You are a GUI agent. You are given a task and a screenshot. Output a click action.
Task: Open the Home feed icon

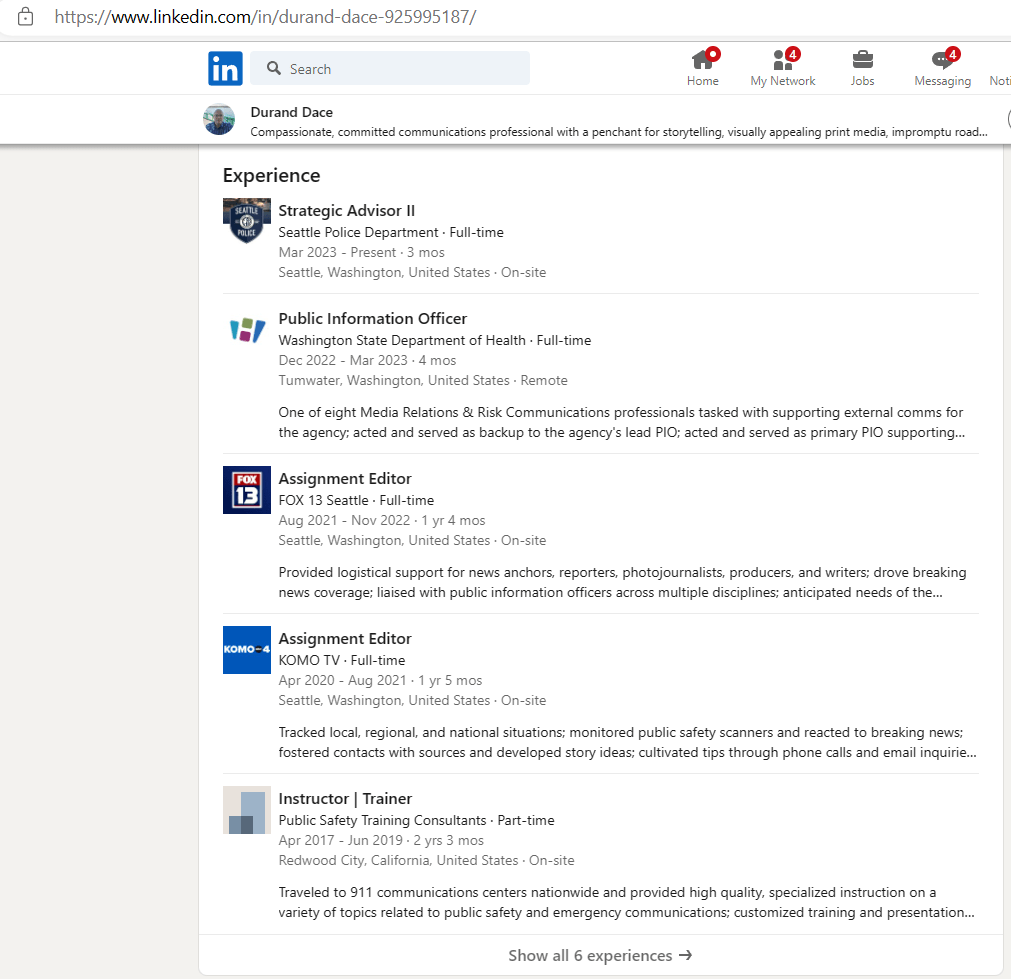(x=703, y=60)
